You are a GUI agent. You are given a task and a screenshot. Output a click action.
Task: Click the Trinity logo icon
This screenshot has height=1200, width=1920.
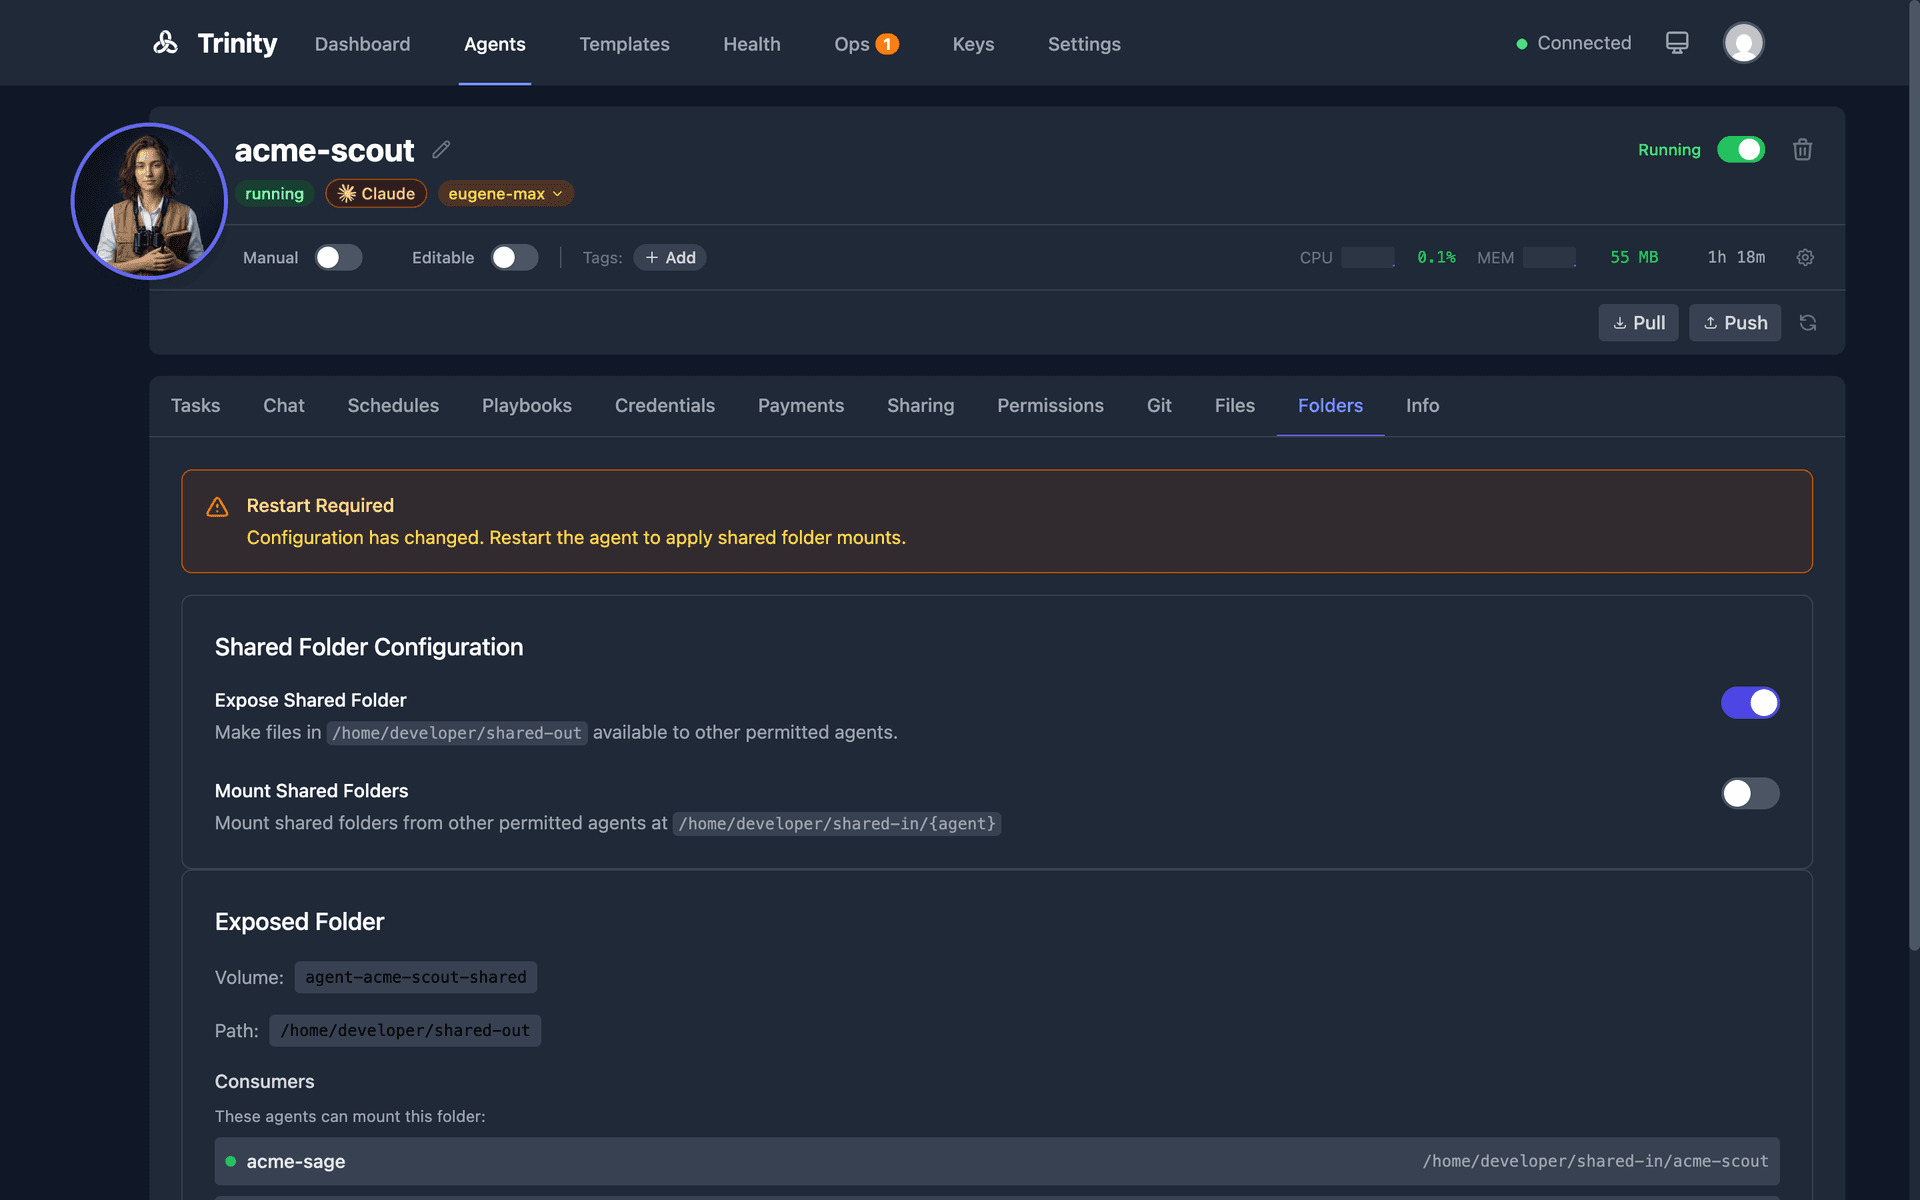[166, 43]
